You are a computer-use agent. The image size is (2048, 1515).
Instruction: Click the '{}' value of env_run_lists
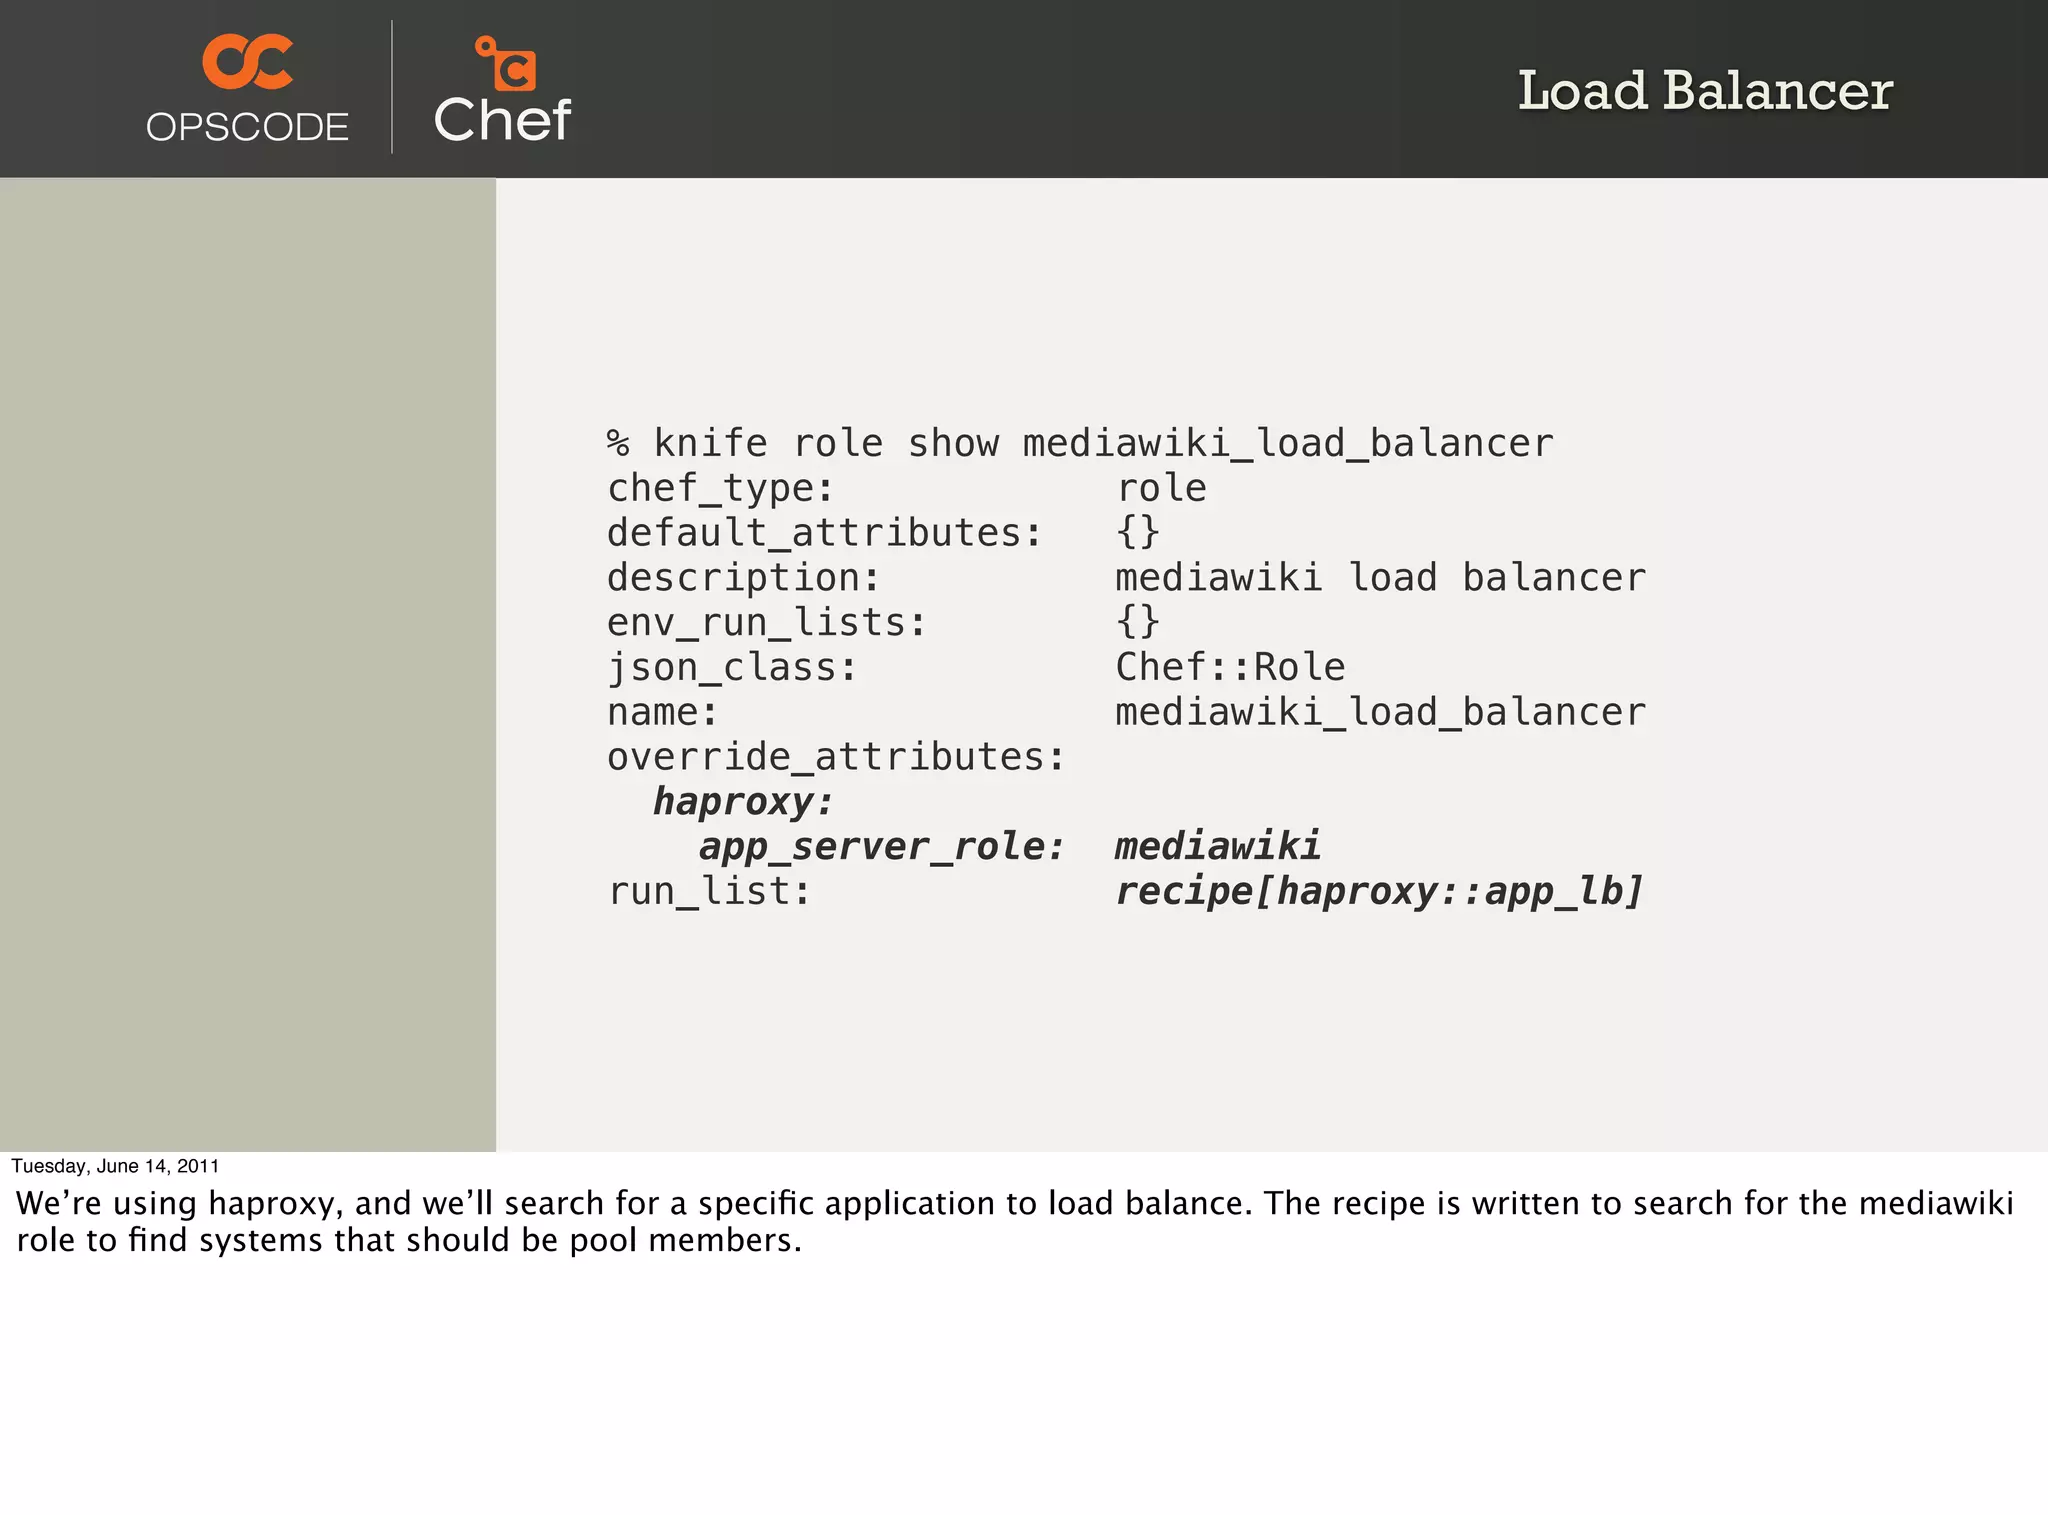click(1138, 621)
